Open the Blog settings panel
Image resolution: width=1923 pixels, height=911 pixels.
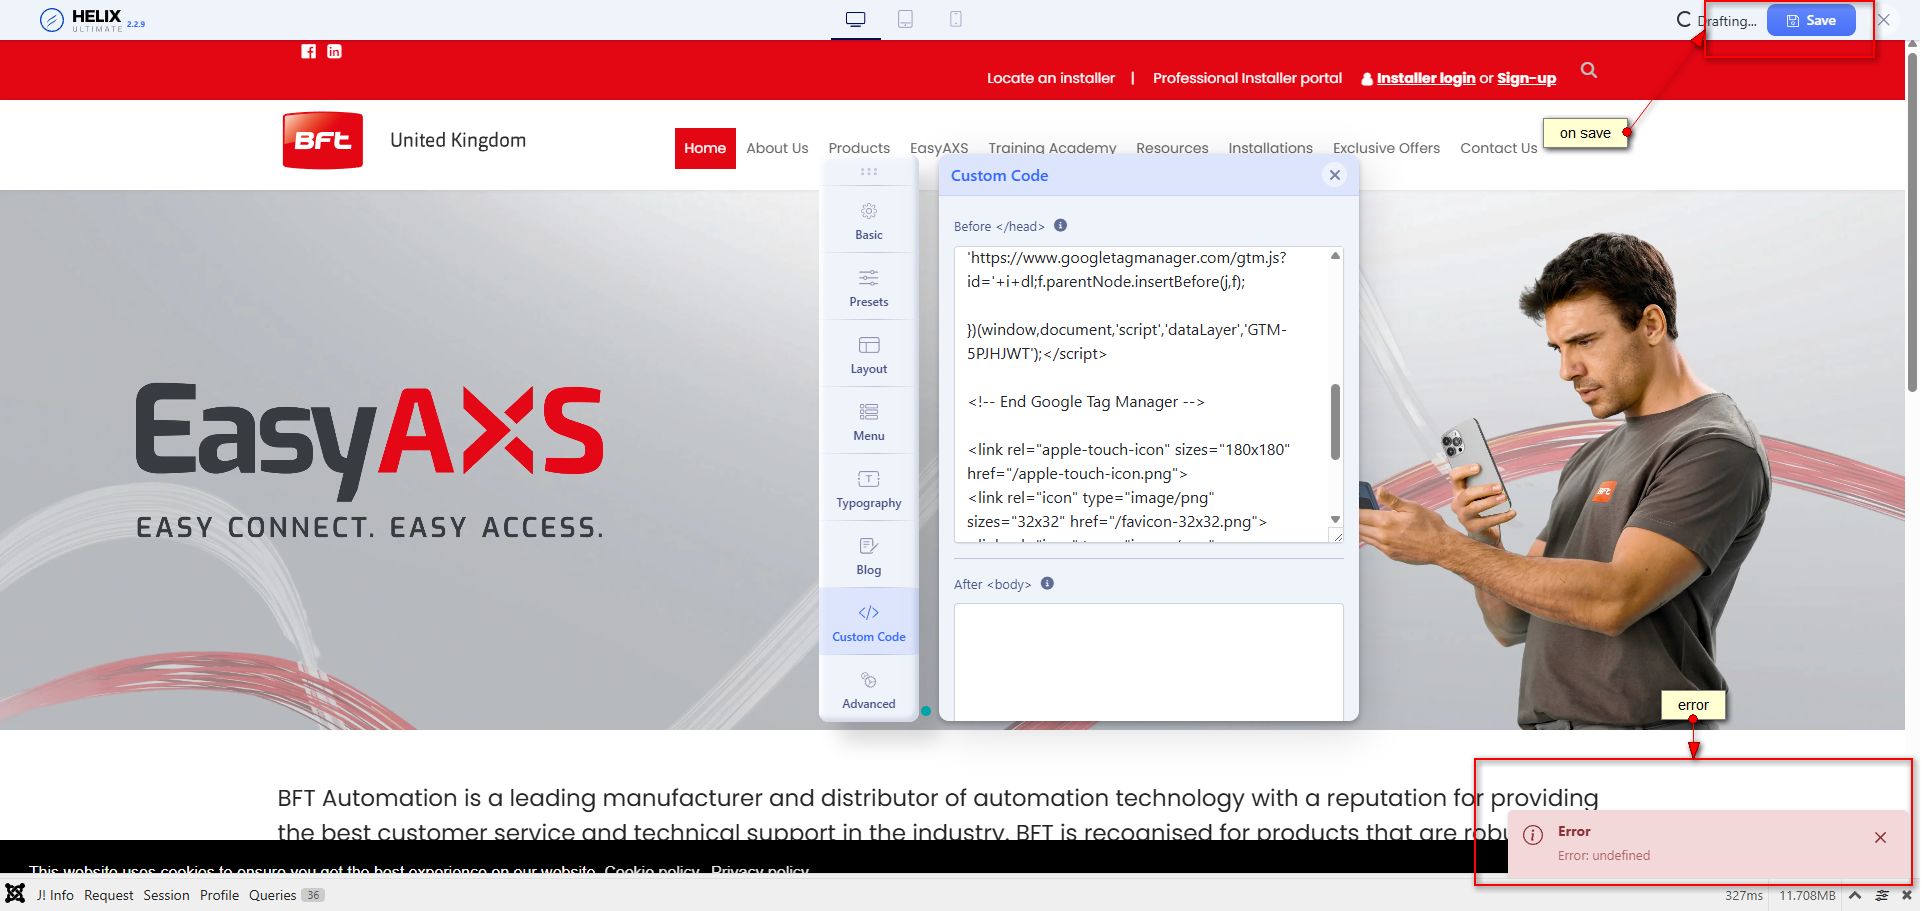869,556
